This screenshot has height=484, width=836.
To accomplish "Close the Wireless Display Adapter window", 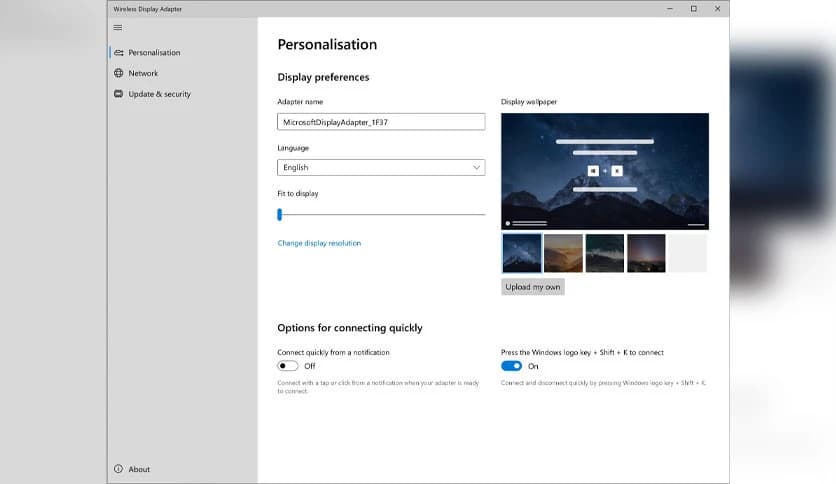I will click(717, 9).
